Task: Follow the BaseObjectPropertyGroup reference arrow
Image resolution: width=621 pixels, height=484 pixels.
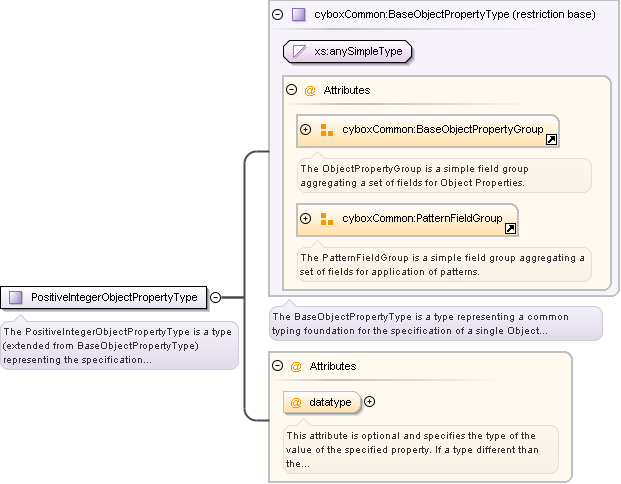Action: (551, 140)
